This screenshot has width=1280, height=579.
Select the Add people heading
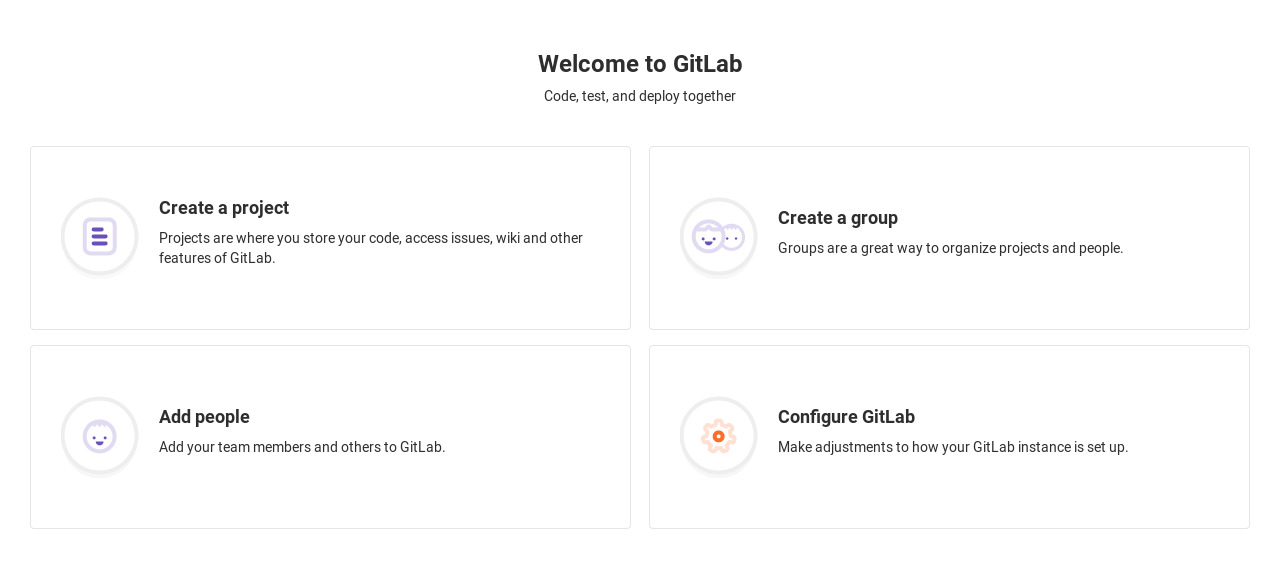(x=204, y=417)
